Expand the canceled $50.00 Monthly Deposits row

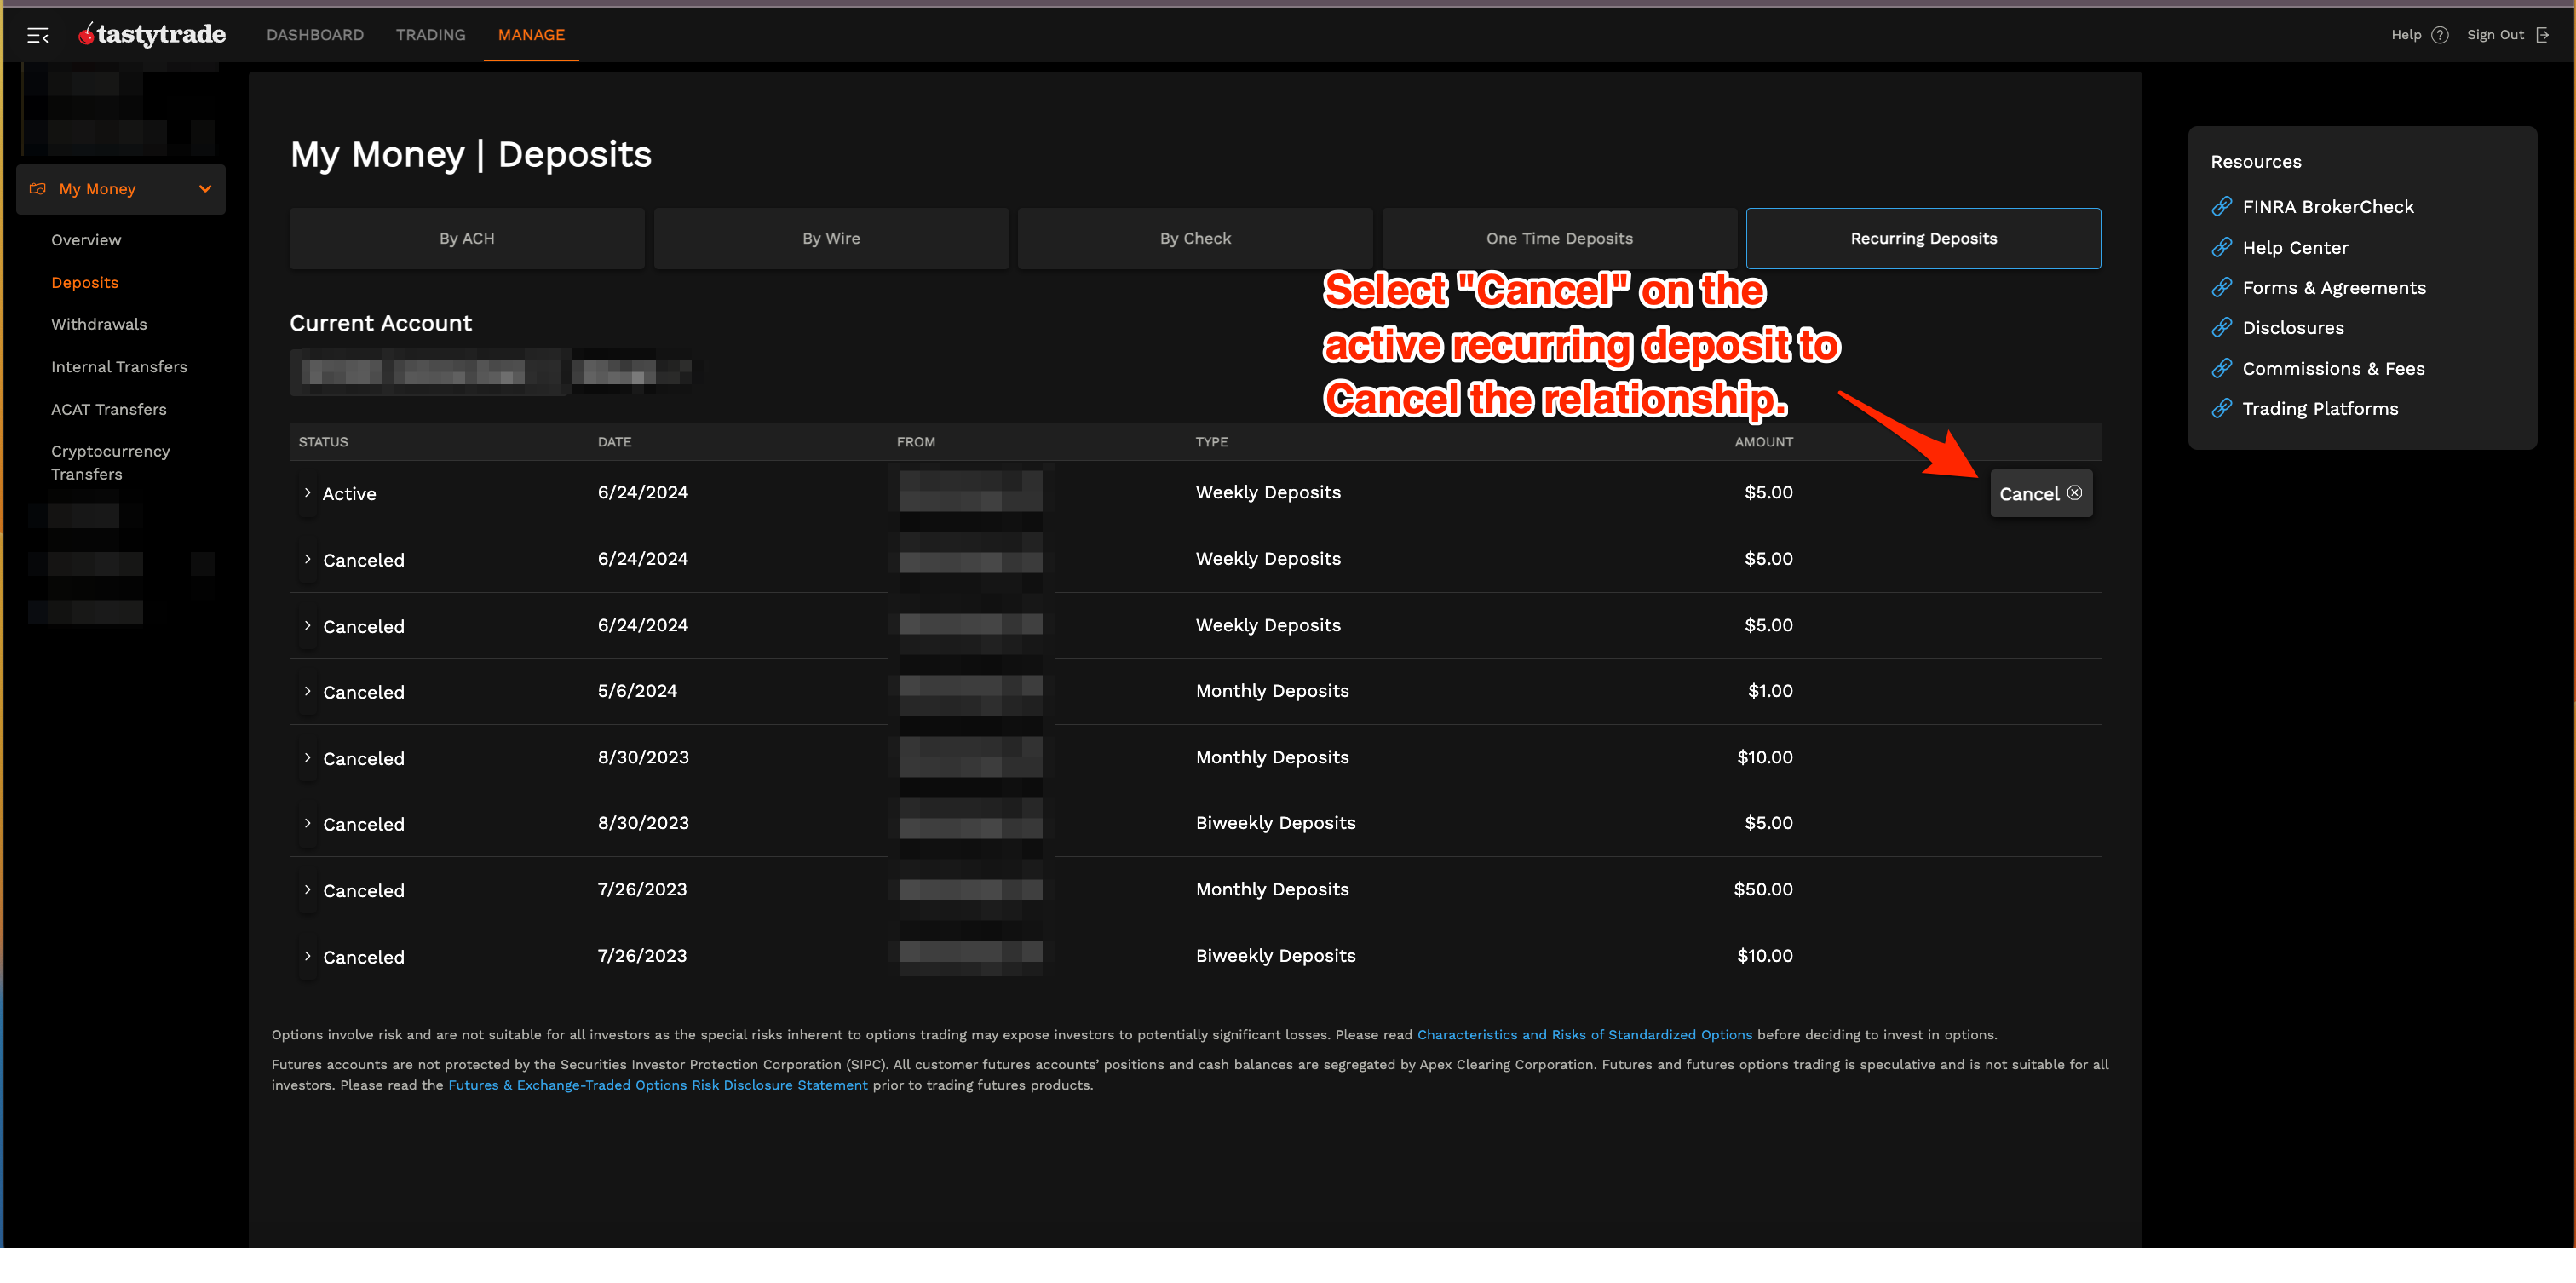point(307,890)
